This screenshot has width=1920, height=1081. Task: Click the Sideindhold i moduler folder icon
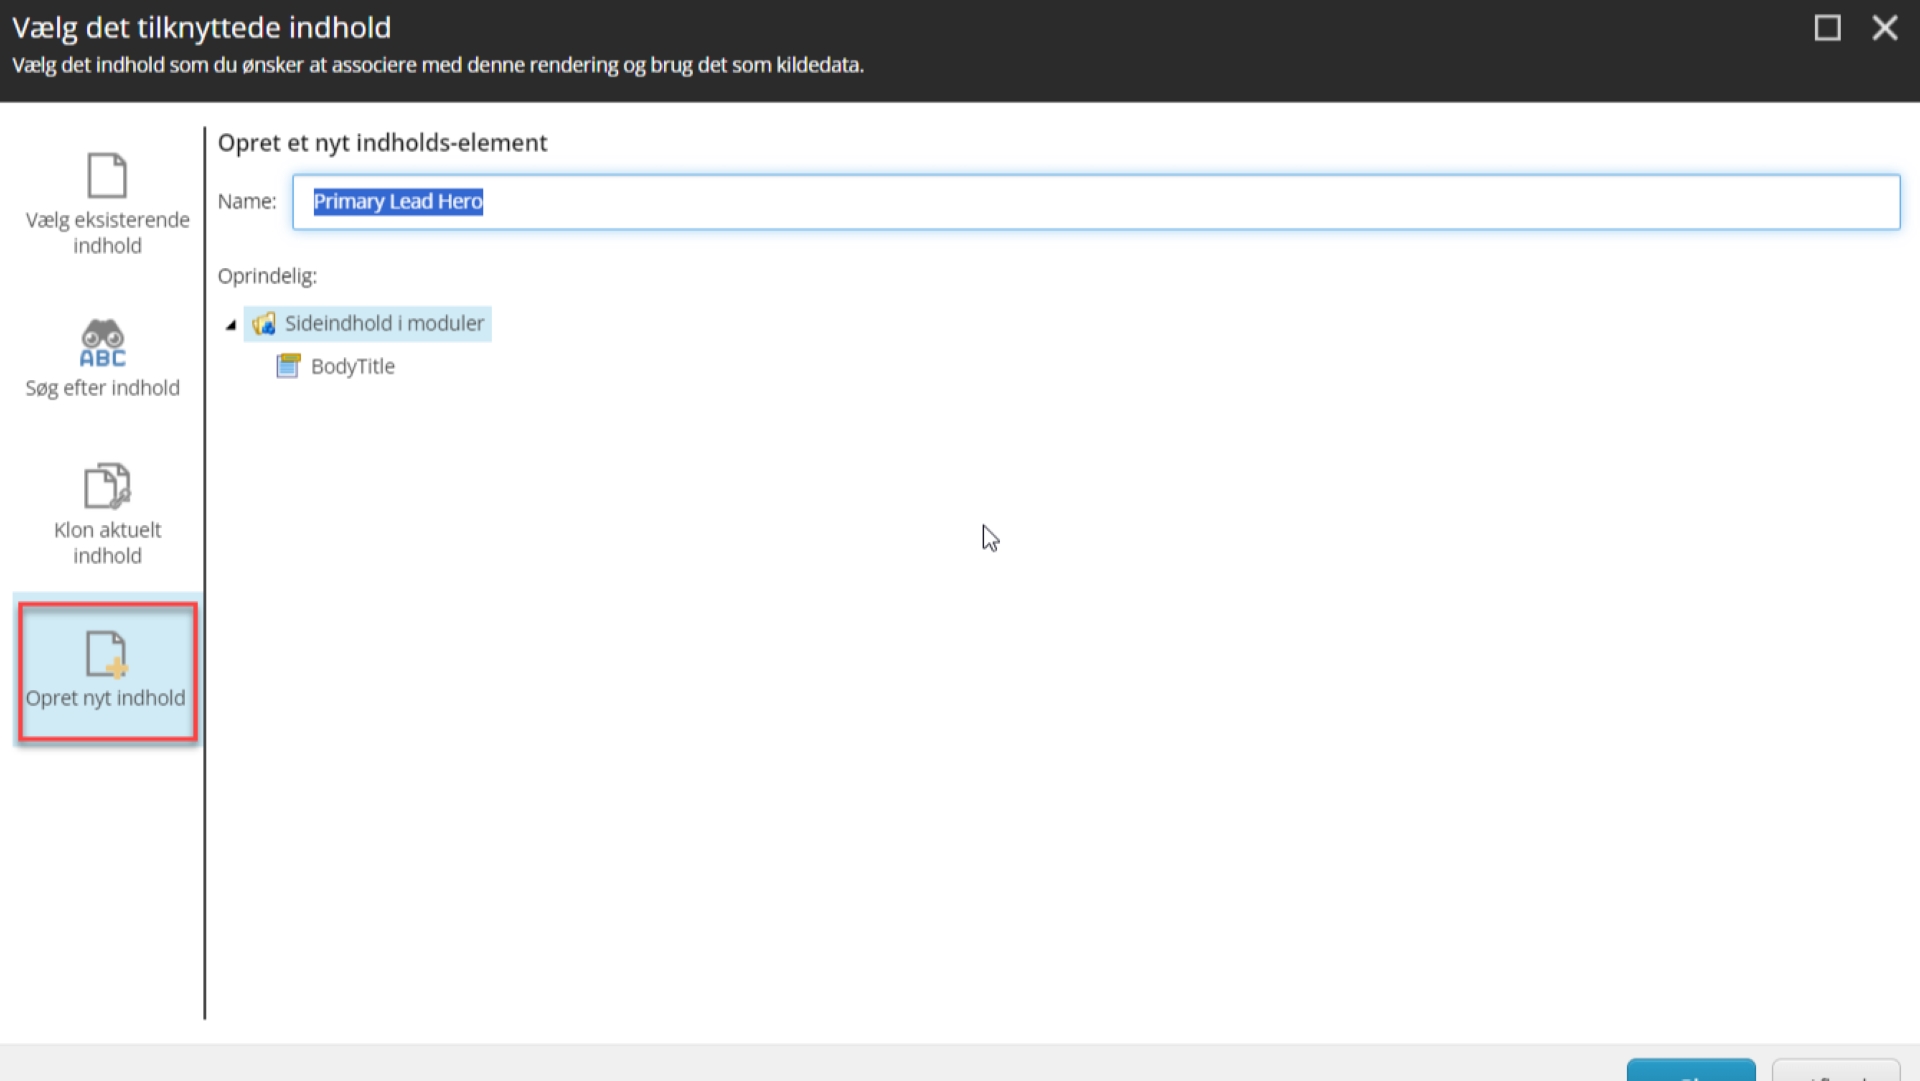click(x=264, y=324)
